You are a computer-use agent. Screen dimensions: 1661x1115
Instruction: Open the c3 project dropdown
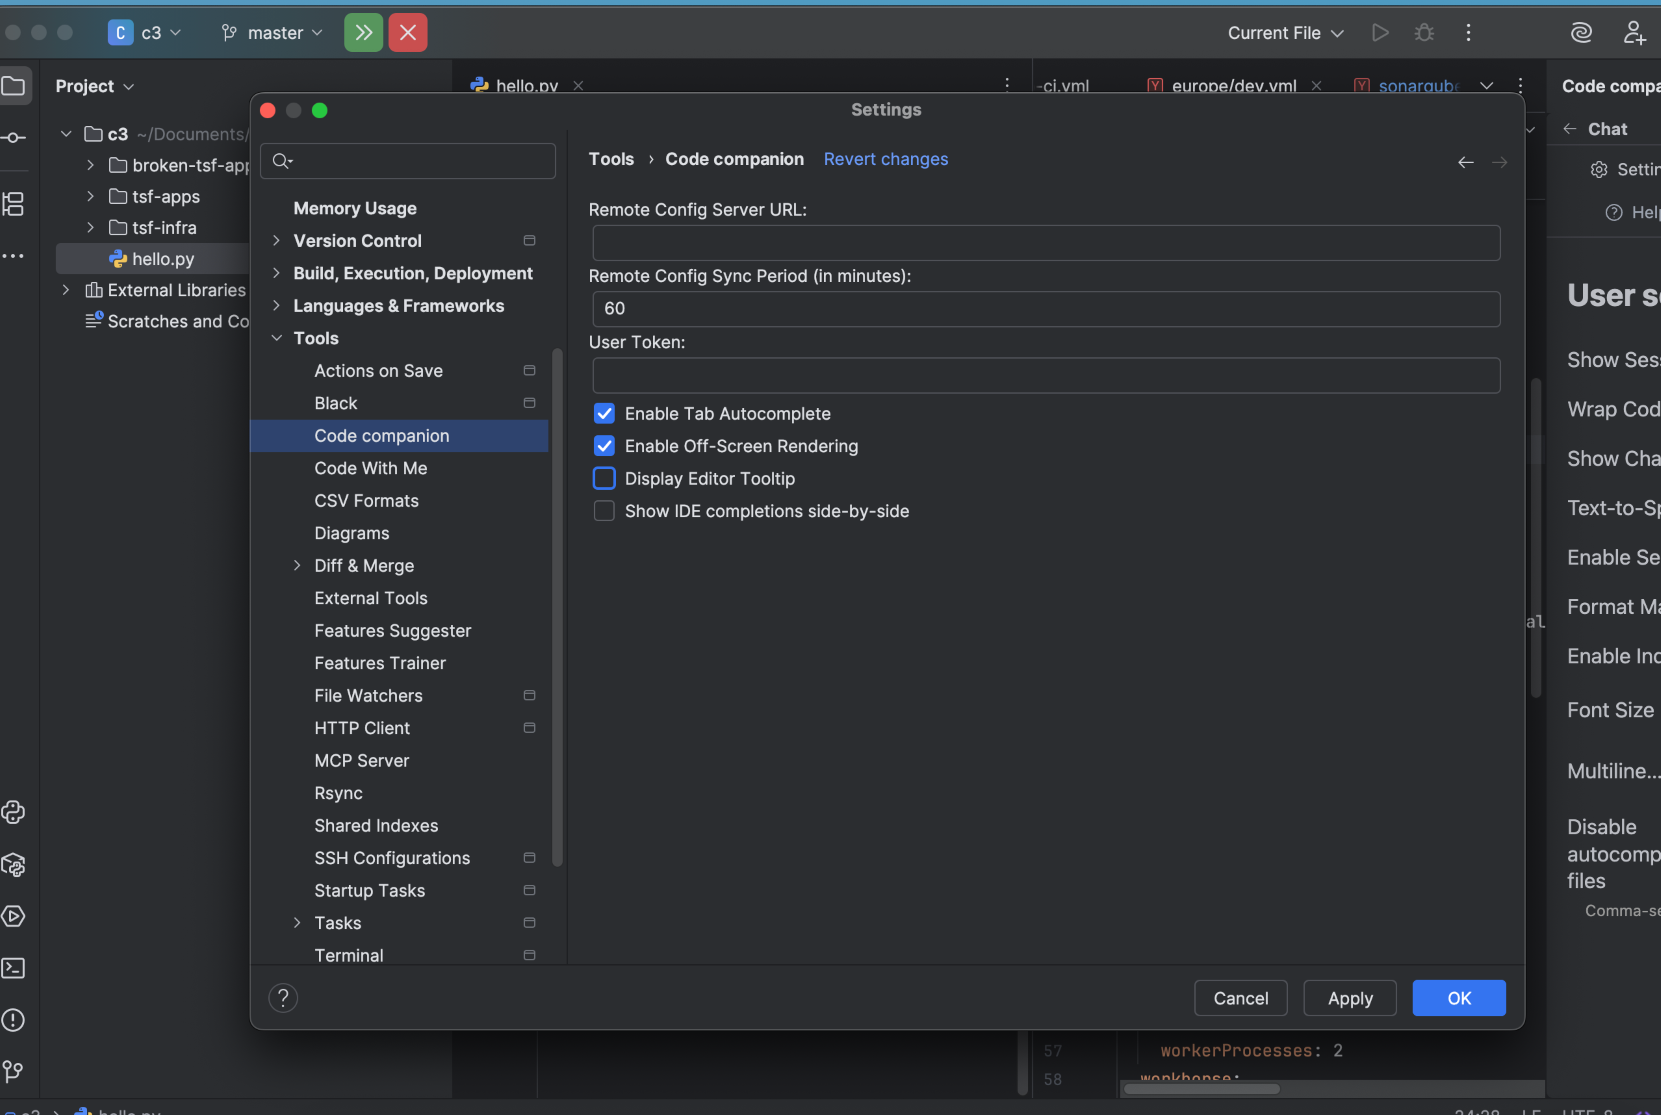click(x=146, y=33)
